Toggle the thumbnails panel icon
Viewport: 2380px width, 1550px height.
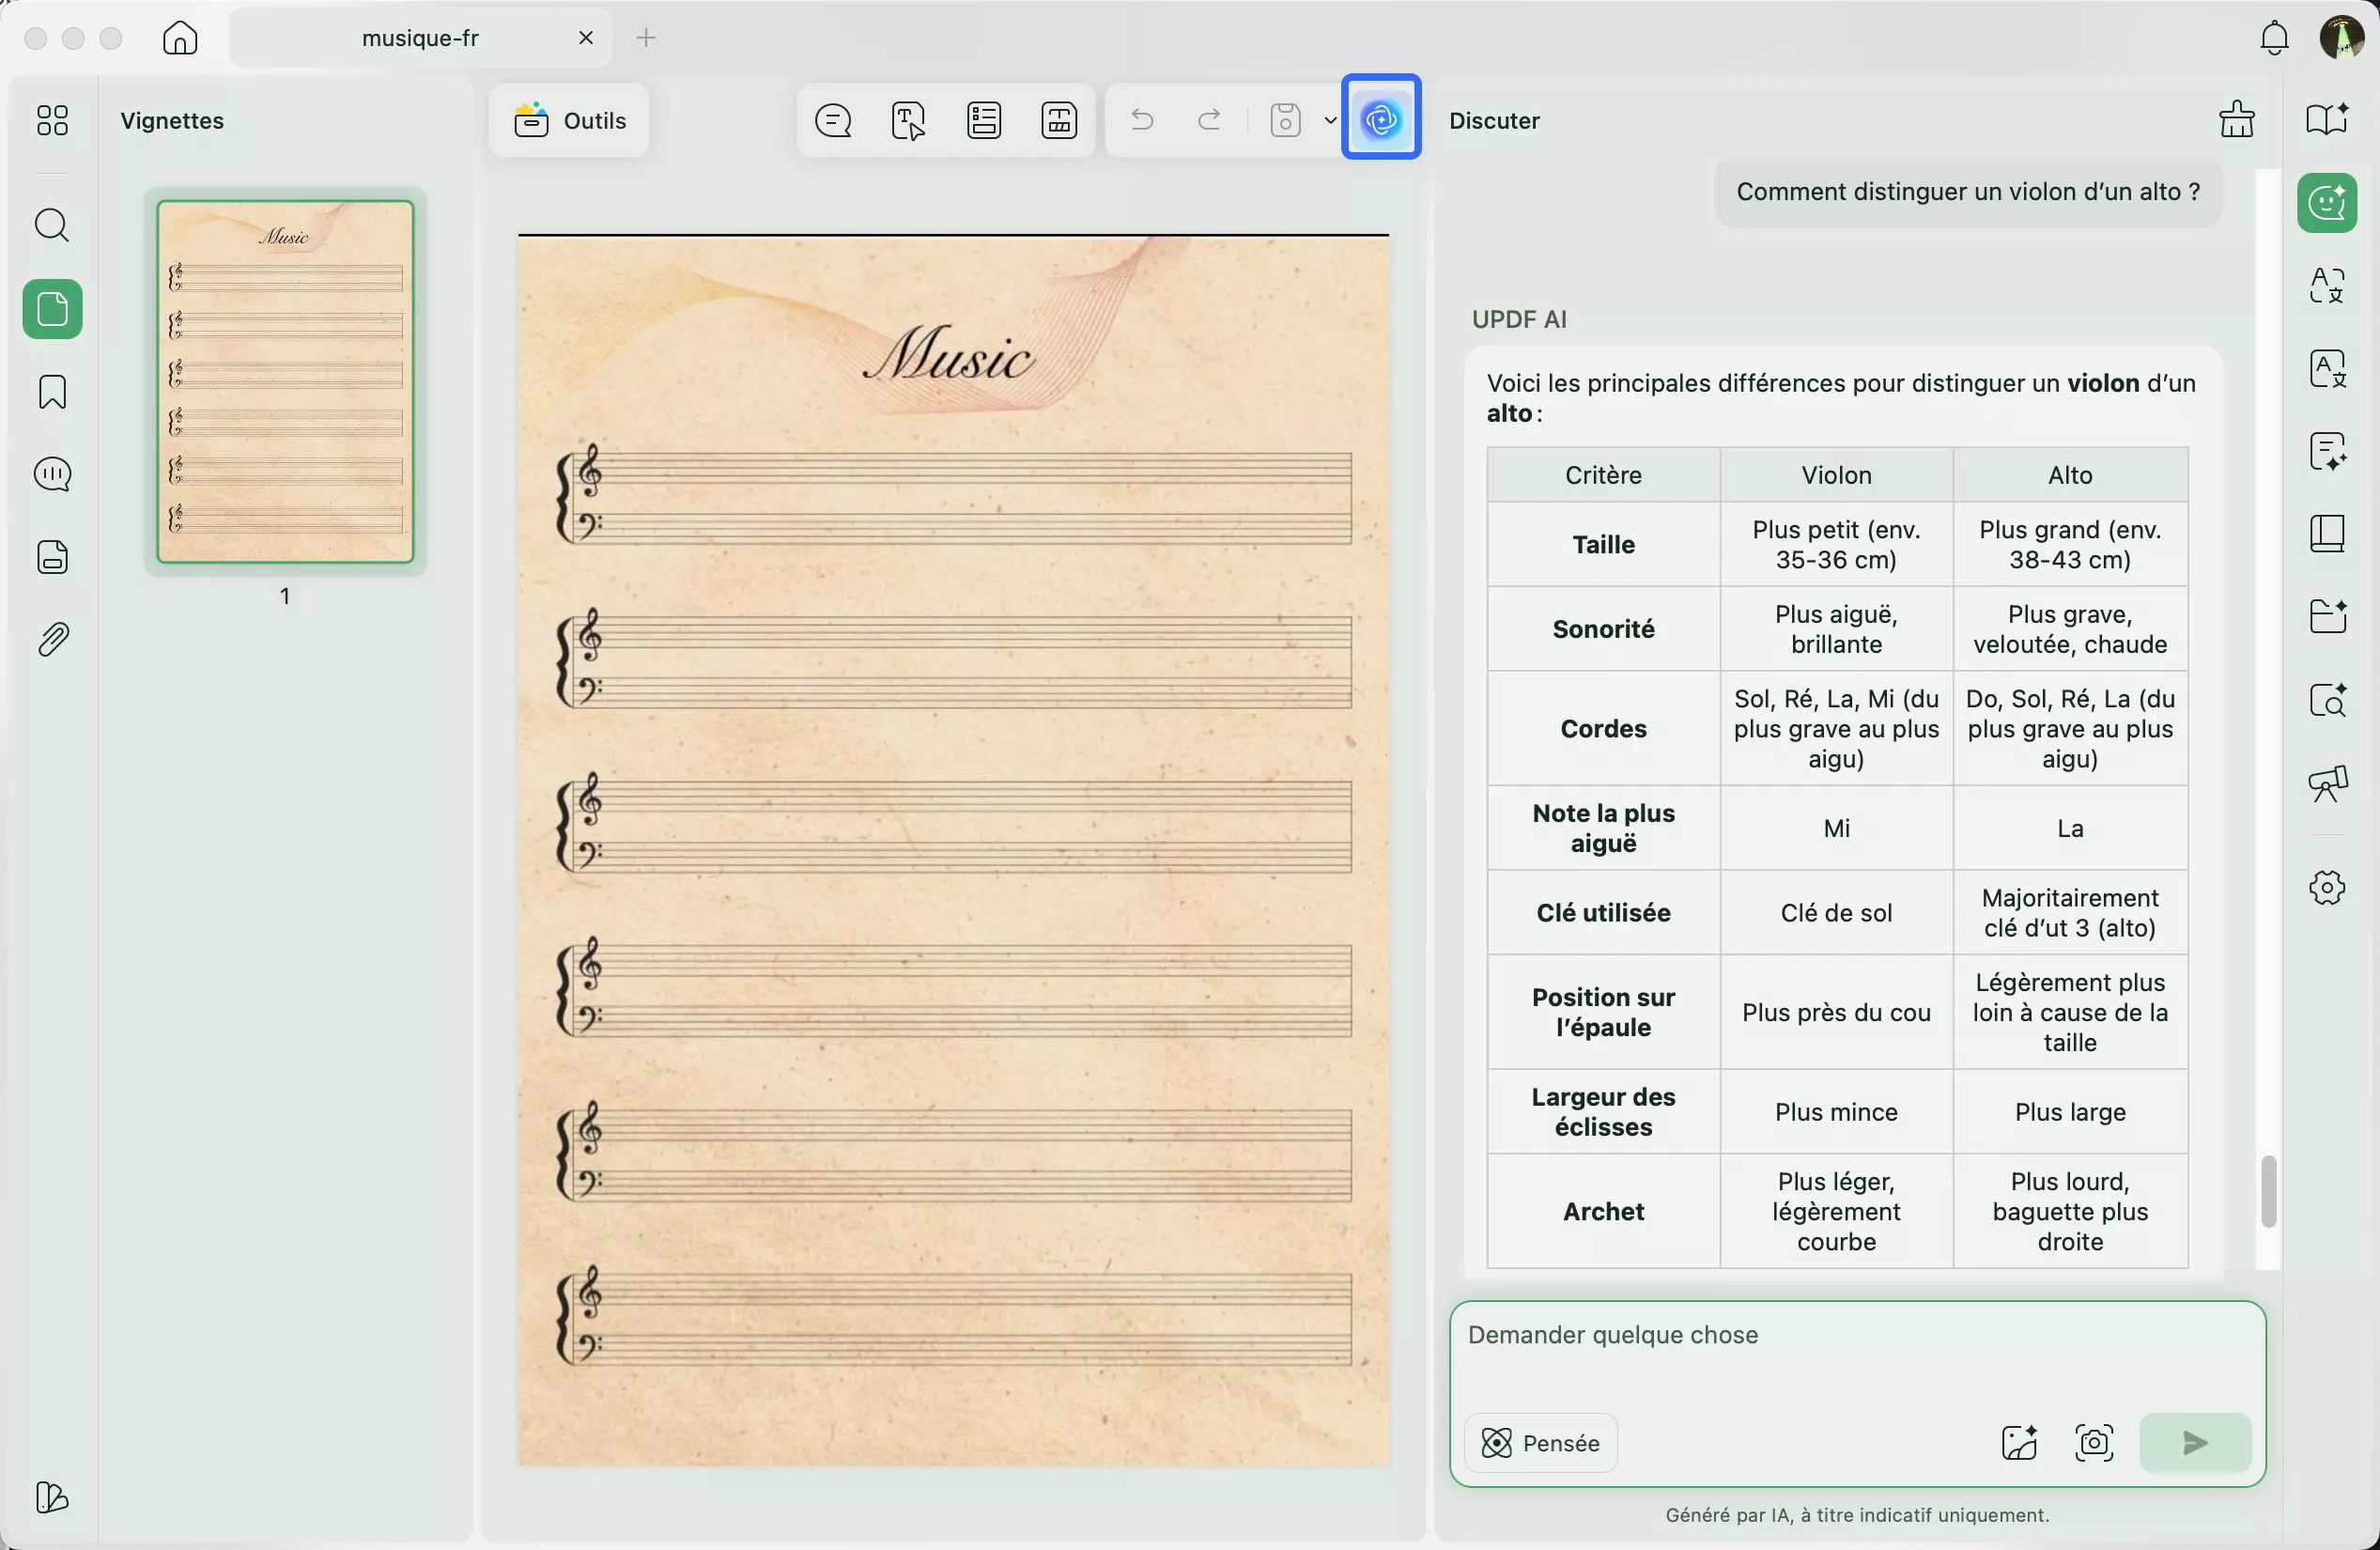pos(52,309)
